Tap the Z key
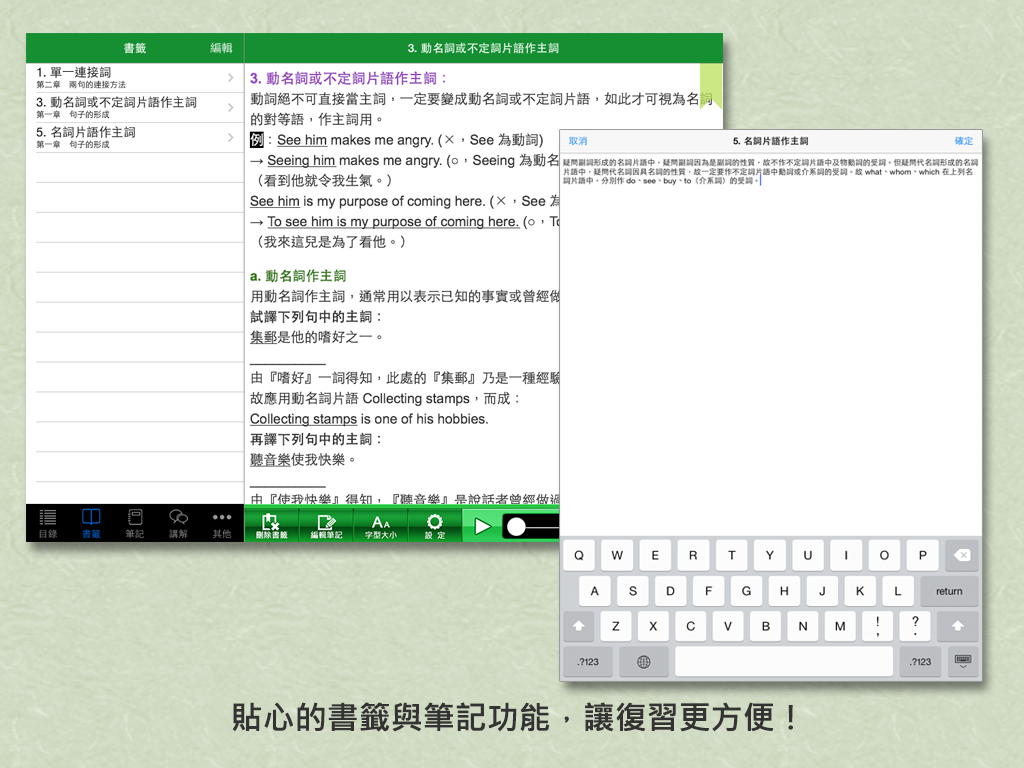1024x768 pixels. 615,626
